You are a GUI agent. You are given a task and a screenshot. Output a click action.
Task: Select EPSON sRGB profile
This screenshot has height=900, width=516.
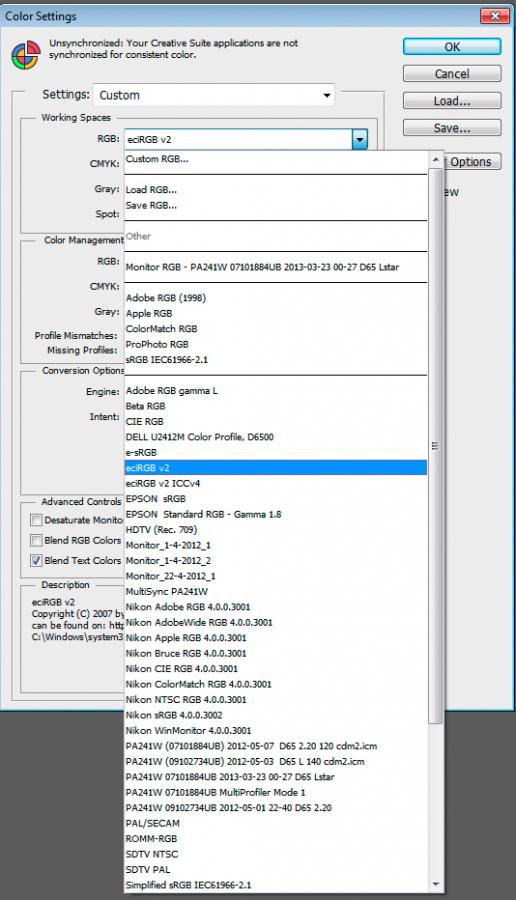pyautogui.click(x=276, y=499)
